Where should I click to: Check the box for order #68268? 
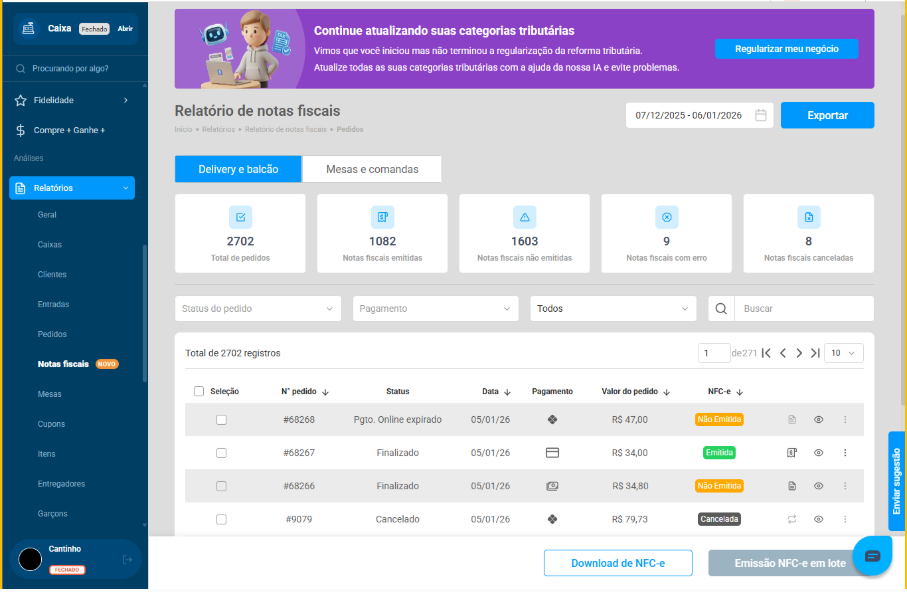(221, 420)
